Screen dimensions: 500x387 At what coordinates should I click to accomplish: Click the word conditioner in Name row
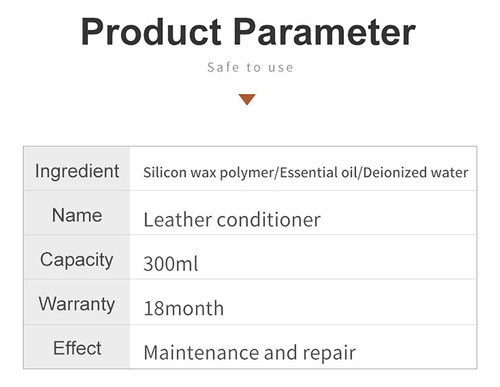click(x=269, y=220)
